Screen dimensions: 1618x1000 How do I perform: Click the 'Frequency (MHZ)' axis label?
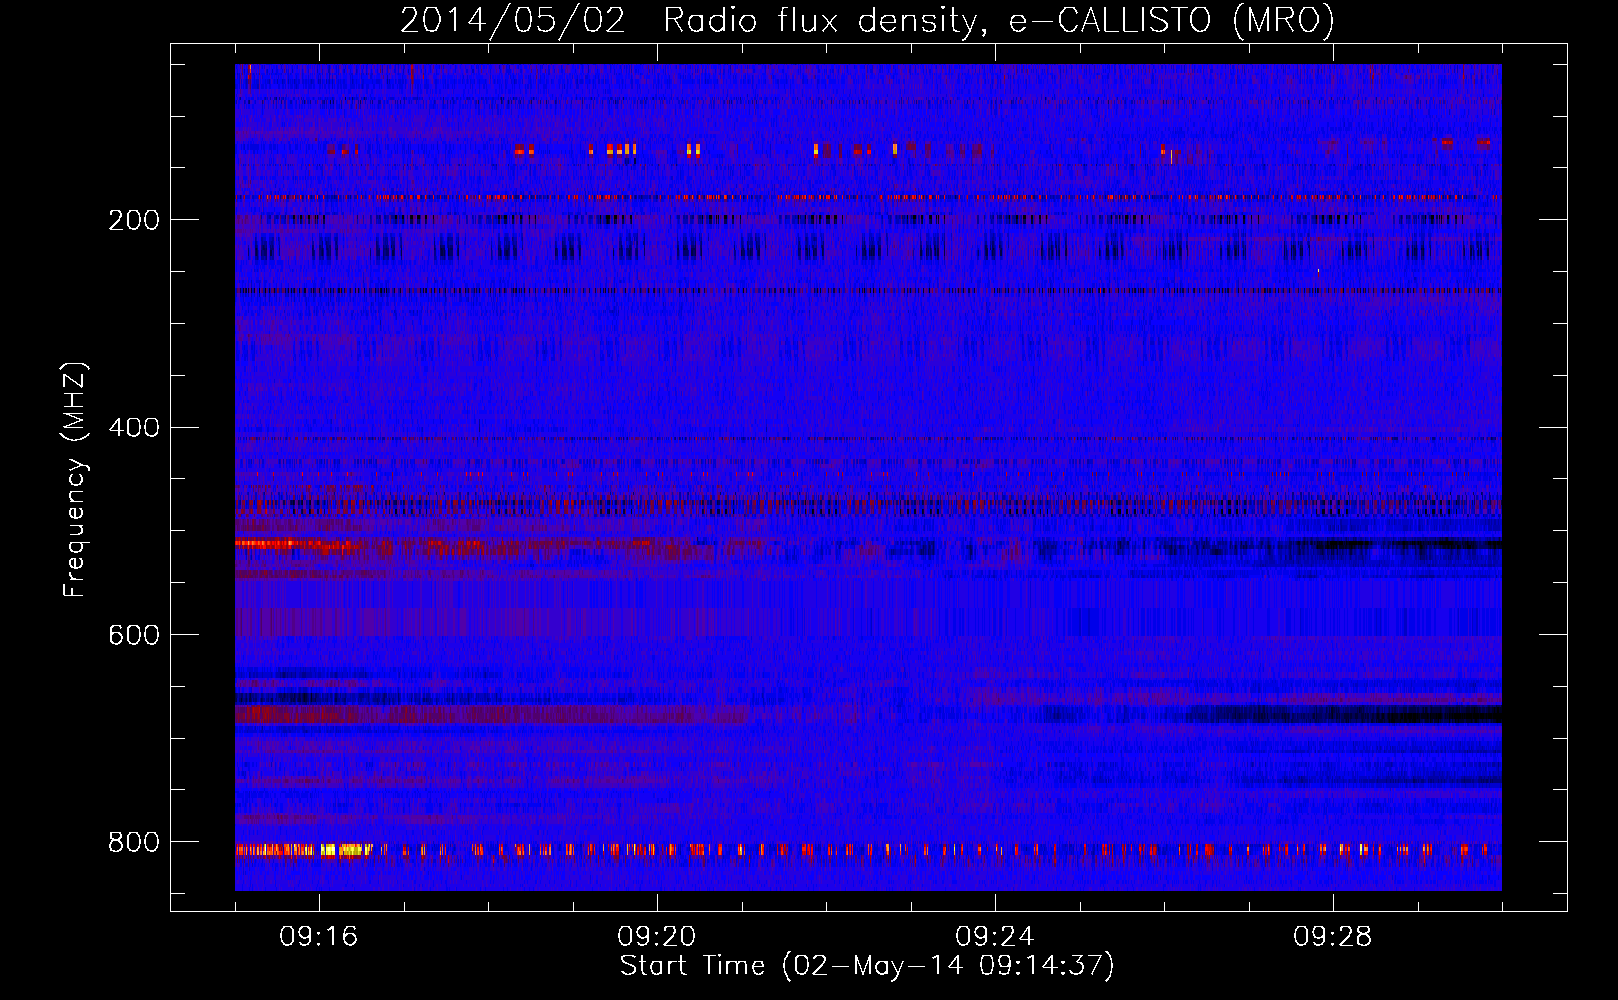[x=75, y=480]
